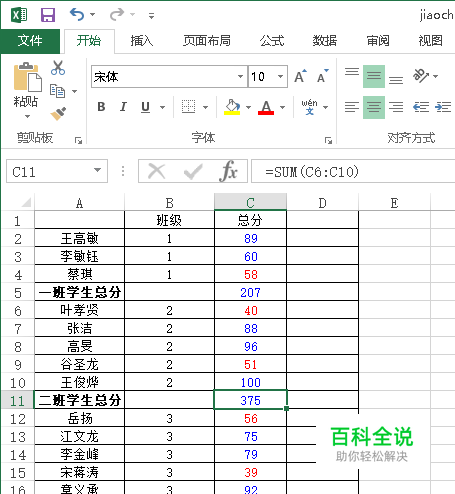This screenshot has height=494, width=455.
Task: Expand the Name Box dropdown
Action: point(97,170)
